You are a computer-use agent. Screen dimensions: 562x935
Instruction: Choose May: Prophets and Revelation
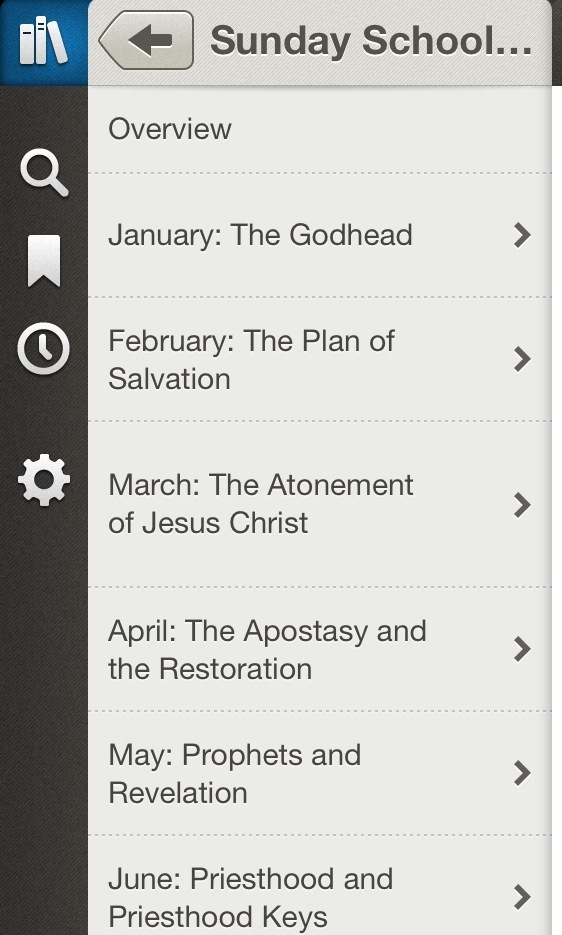point(320,773)
